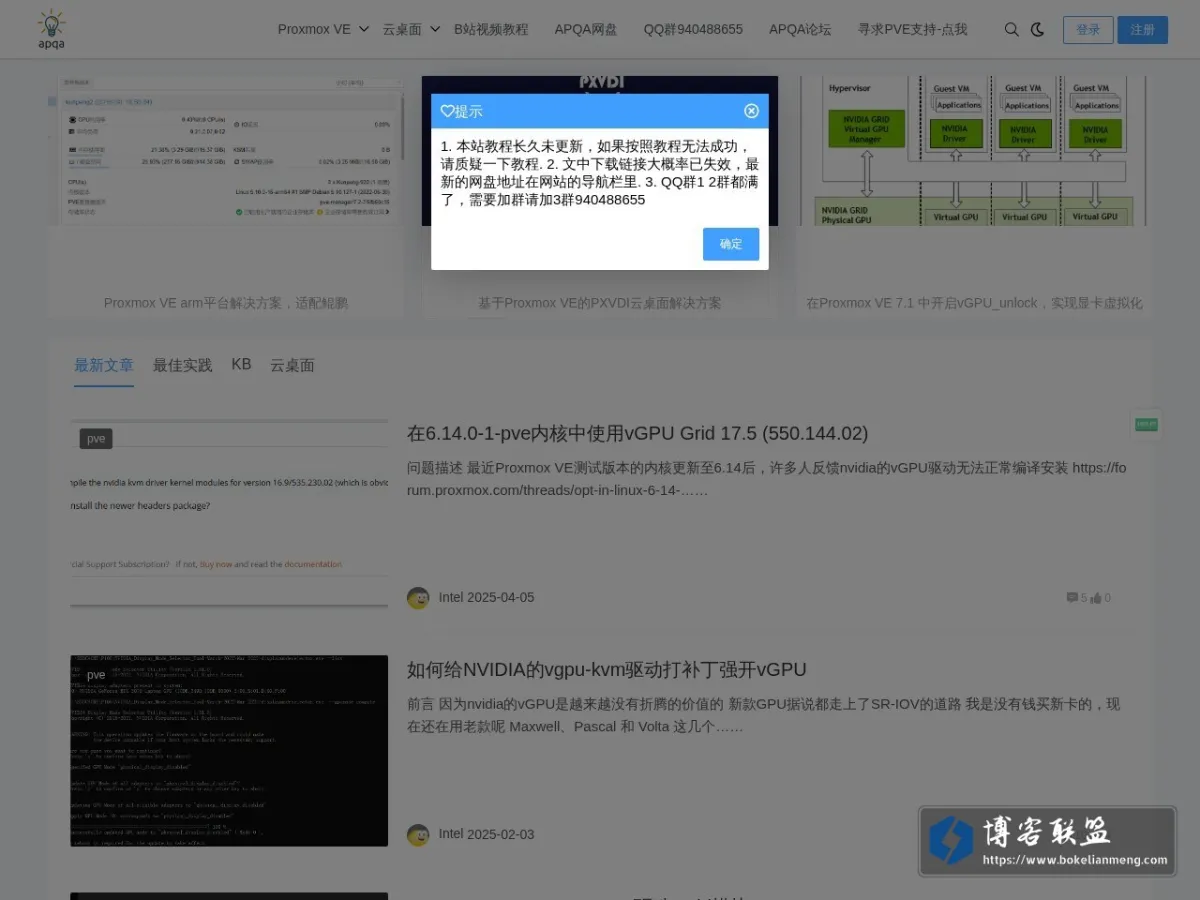Screen dimensions: 1200x900
Task: Click the pve tag on the second article thumbnail
Action: (x=96, y=675)
